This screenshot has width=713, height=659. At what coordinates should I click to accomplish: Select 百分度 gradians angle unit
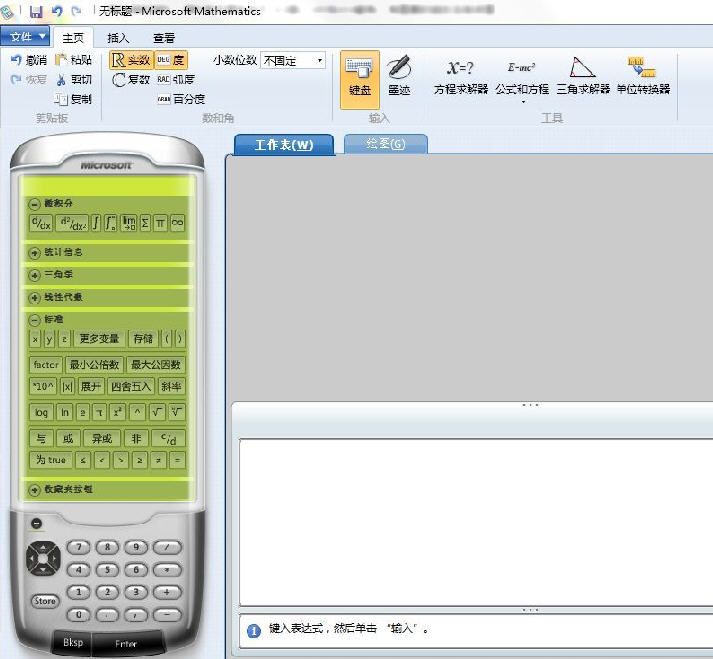tap(181, 99)
